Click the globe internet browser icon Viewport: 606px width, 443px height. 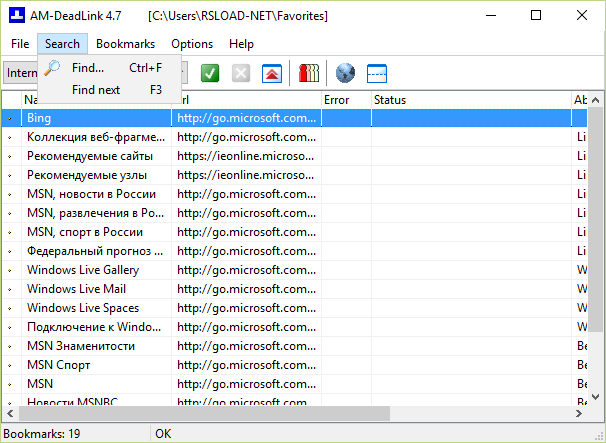345,73
